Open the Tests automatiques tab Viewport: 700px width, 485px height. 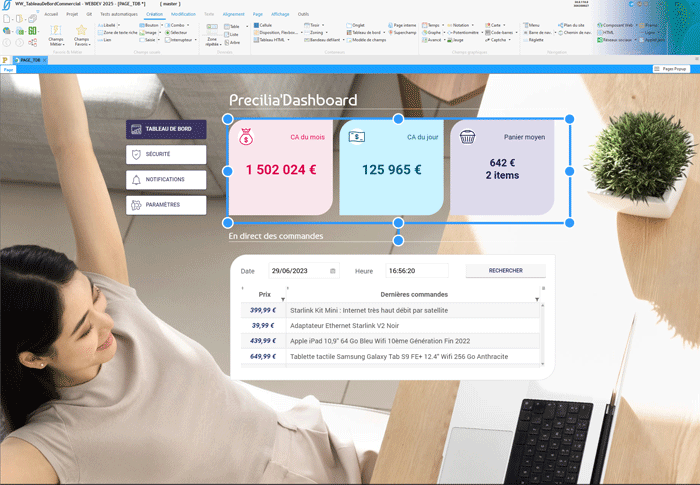point(119,14)
